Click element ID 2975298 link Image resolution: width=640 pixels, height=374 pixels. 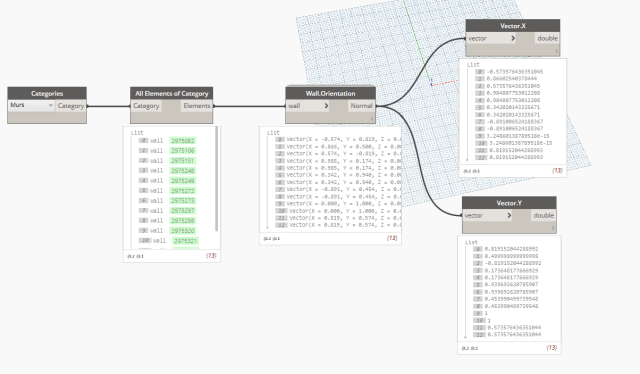coord(182,220)
